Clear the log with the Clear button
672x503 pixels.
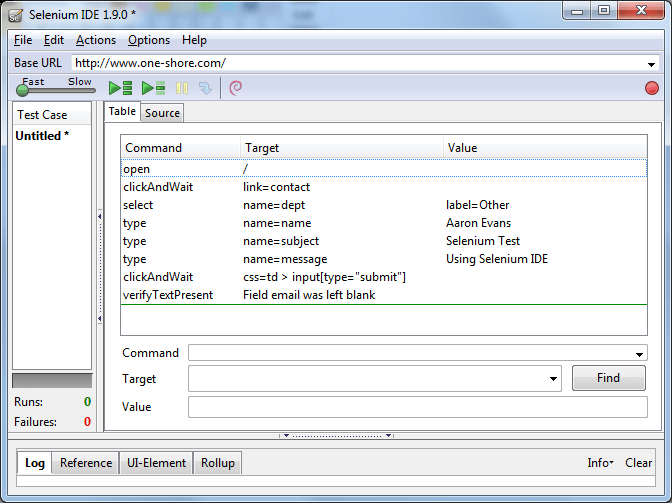639,463
